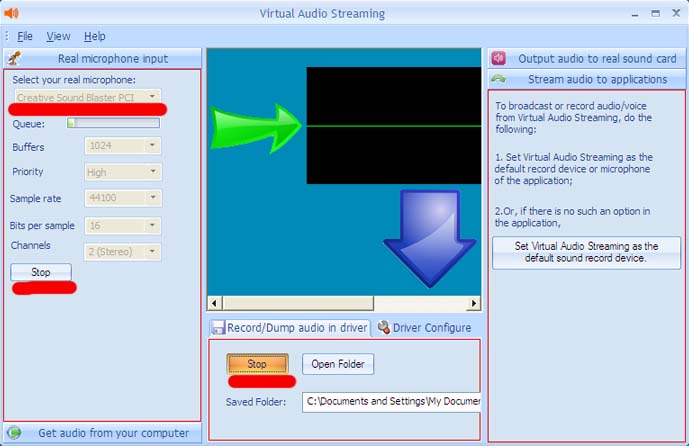Click the microphone icon in Real microphone input

click(15, 58)
